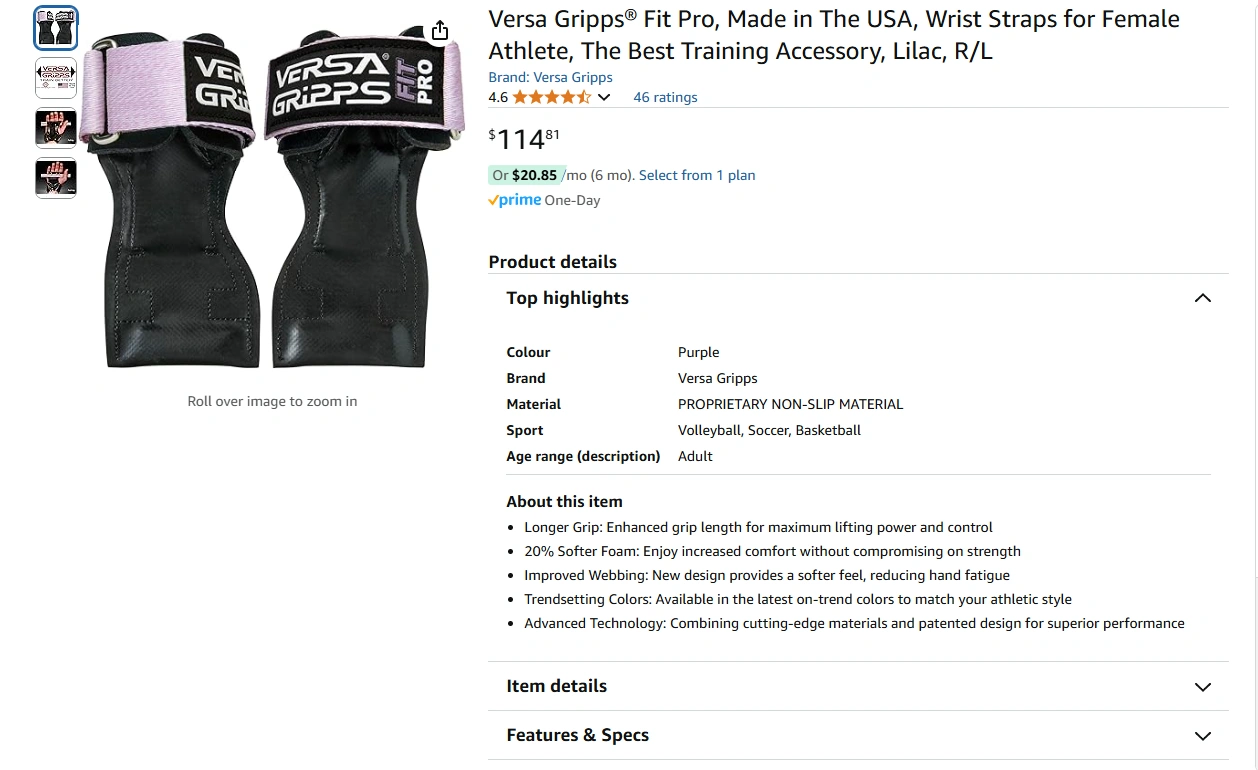Select the first product thumbnail
Image resolution: width=1258 pixels, height=770 pixels.
click(x=56, y=28)
